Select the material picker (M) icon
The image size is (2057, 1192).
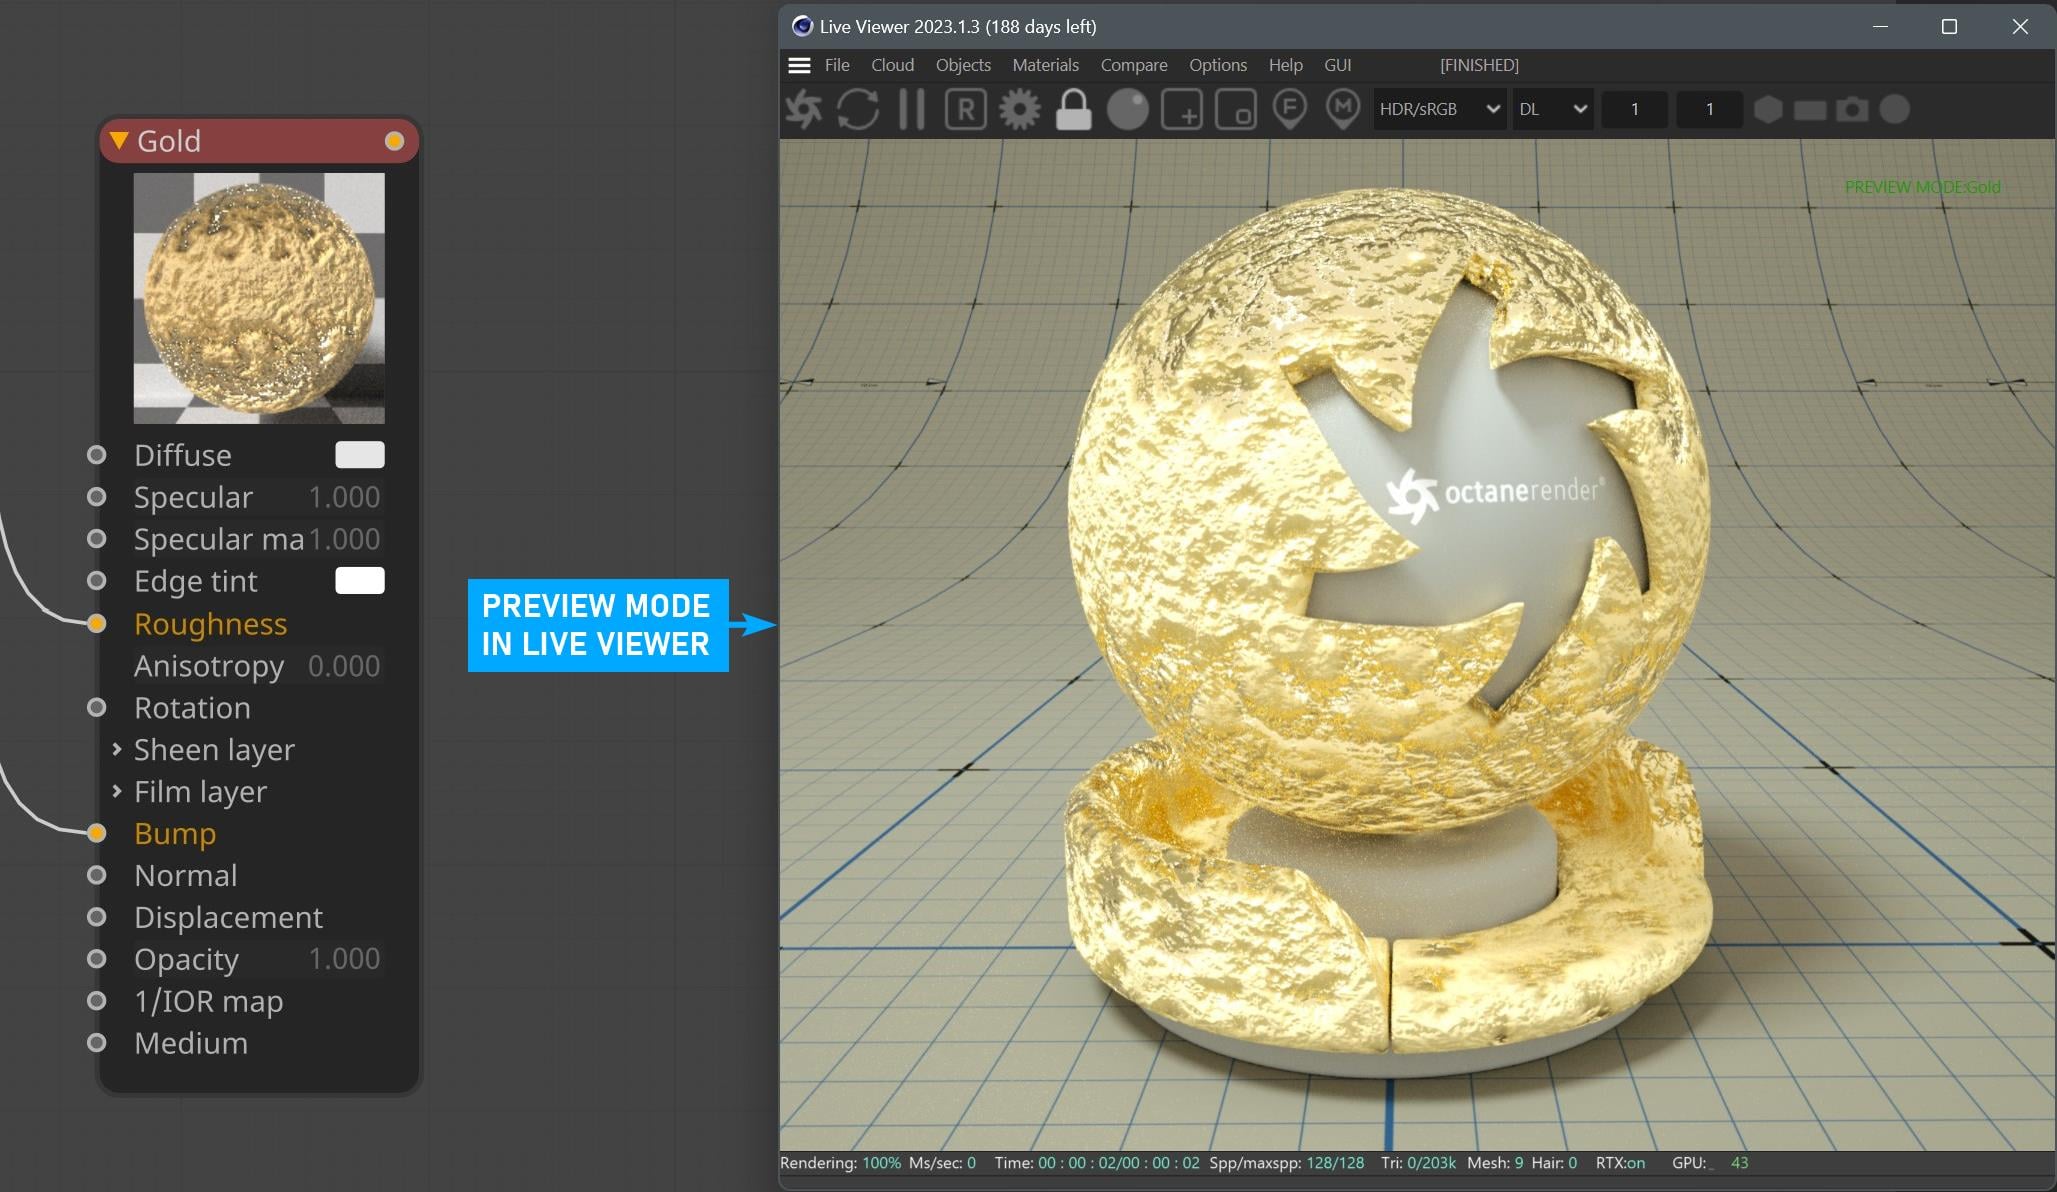coord(1343,109)
